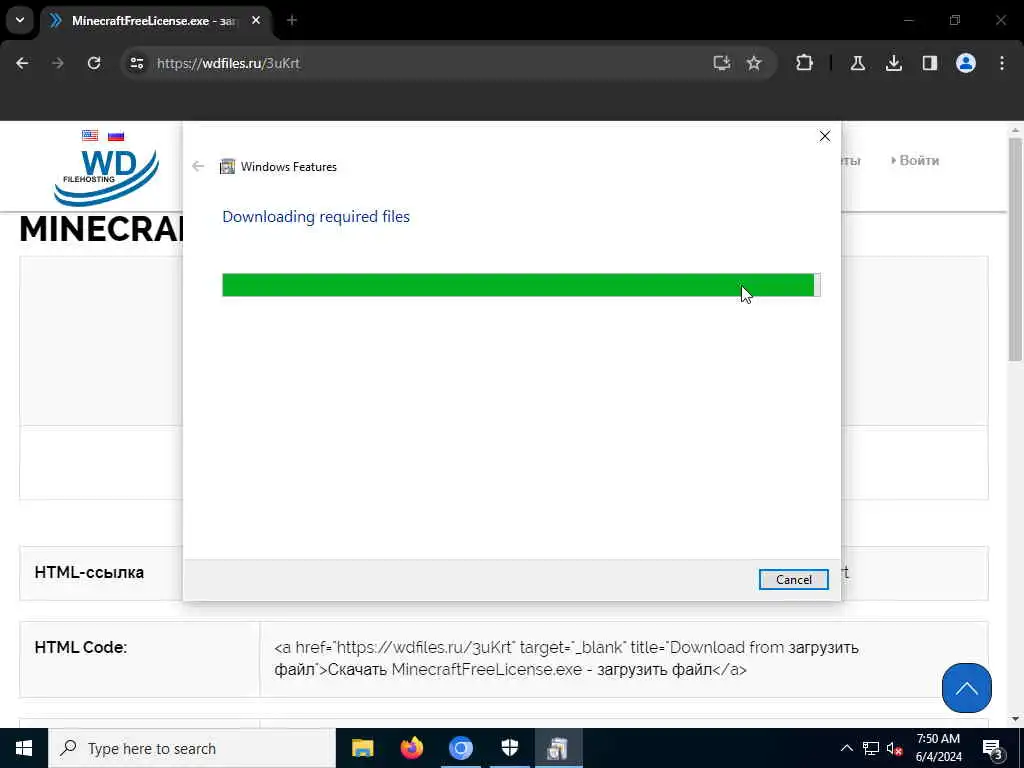The width and height of the screenshot is (1024, 768).
Task: Open File Explorer from taskbar
Action: click(362, 748)
